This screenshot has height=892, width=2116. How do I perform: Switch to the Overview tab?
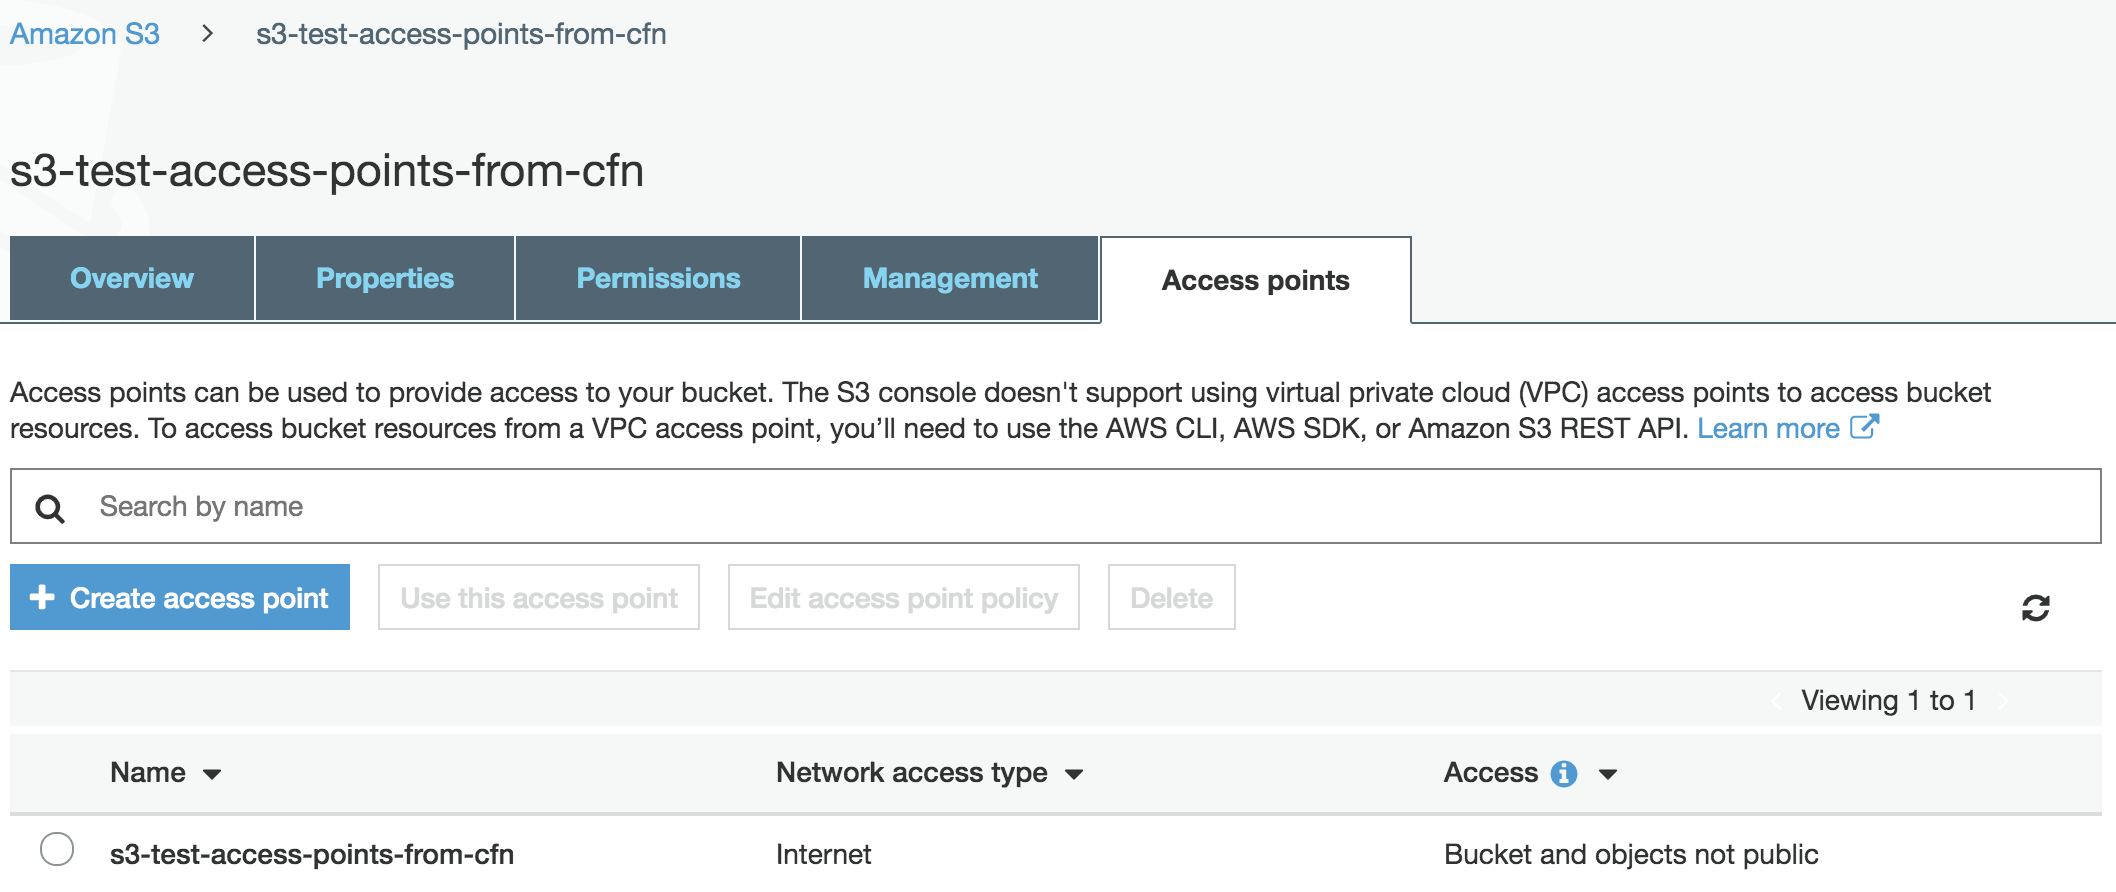pyautogui.click(x=132, y=279)
